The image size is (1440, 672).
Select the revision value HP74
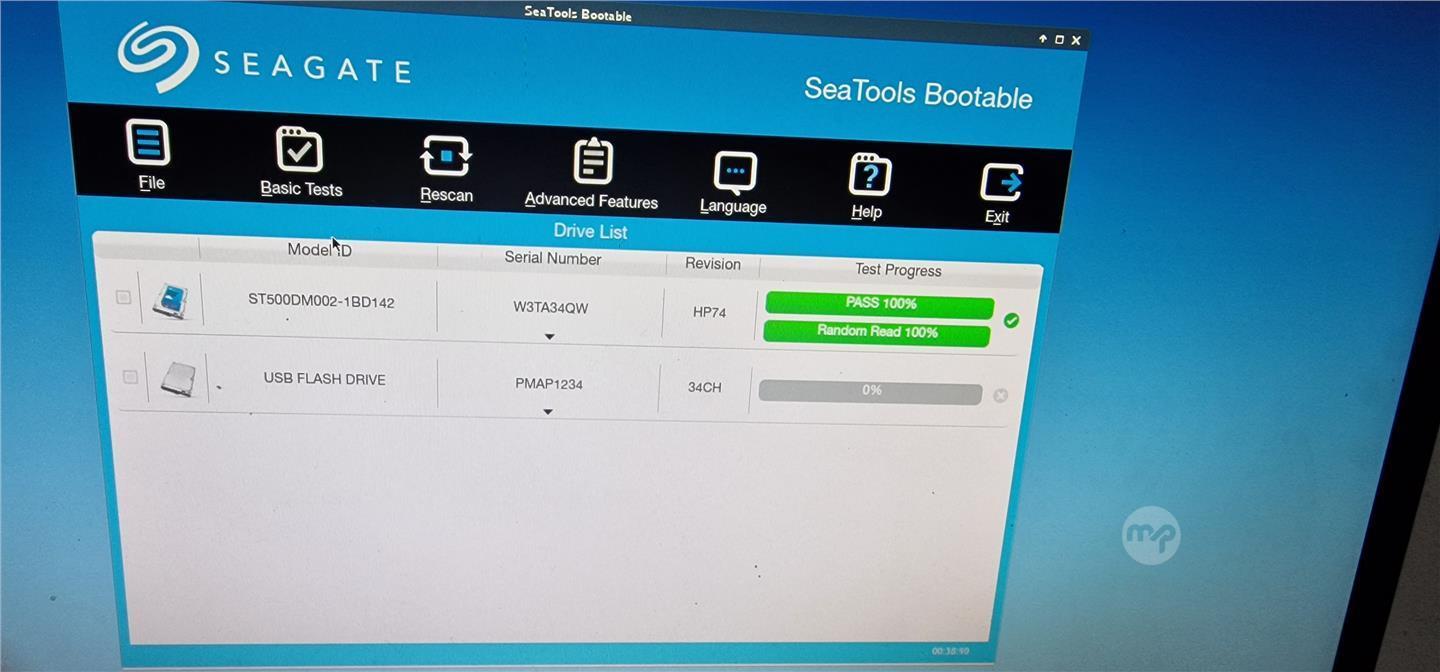pyautogui.click(x=709, y=312)
